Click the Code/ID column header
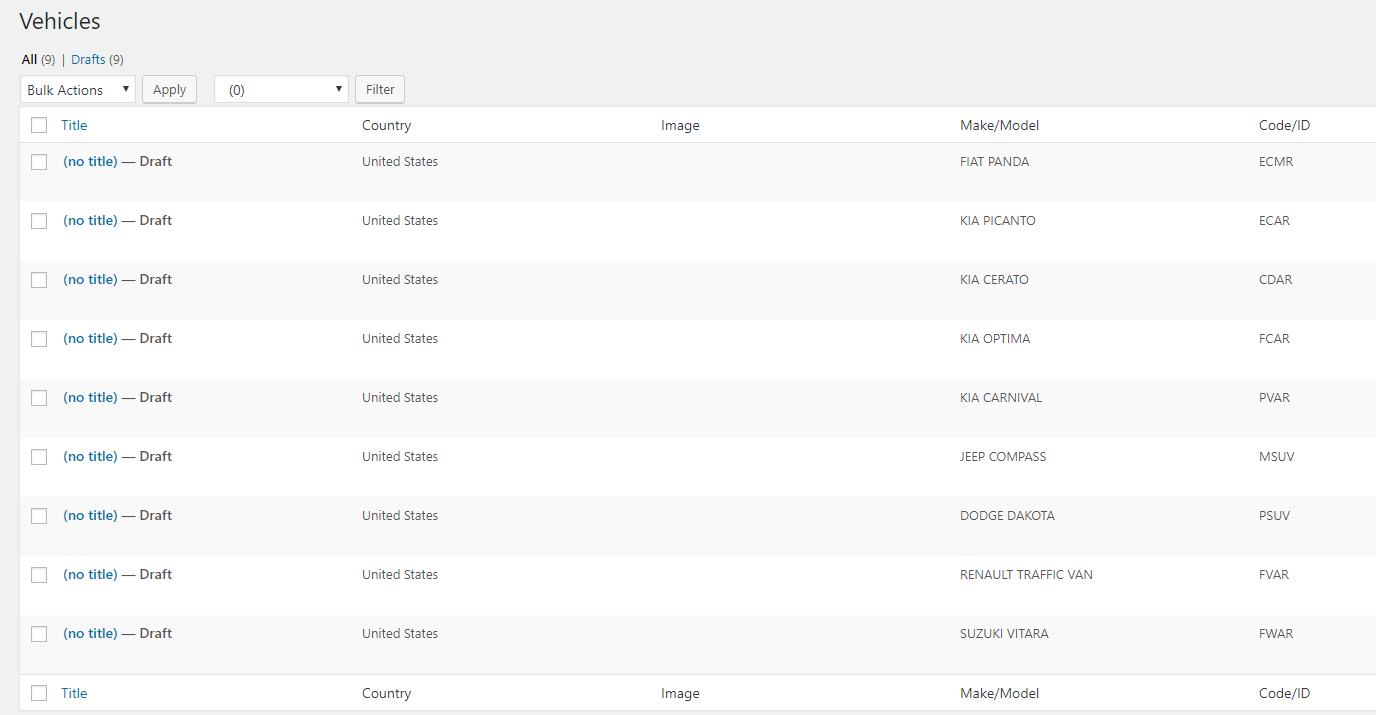This screenshot has width=1376, height=715. (x=1284, y=125)
